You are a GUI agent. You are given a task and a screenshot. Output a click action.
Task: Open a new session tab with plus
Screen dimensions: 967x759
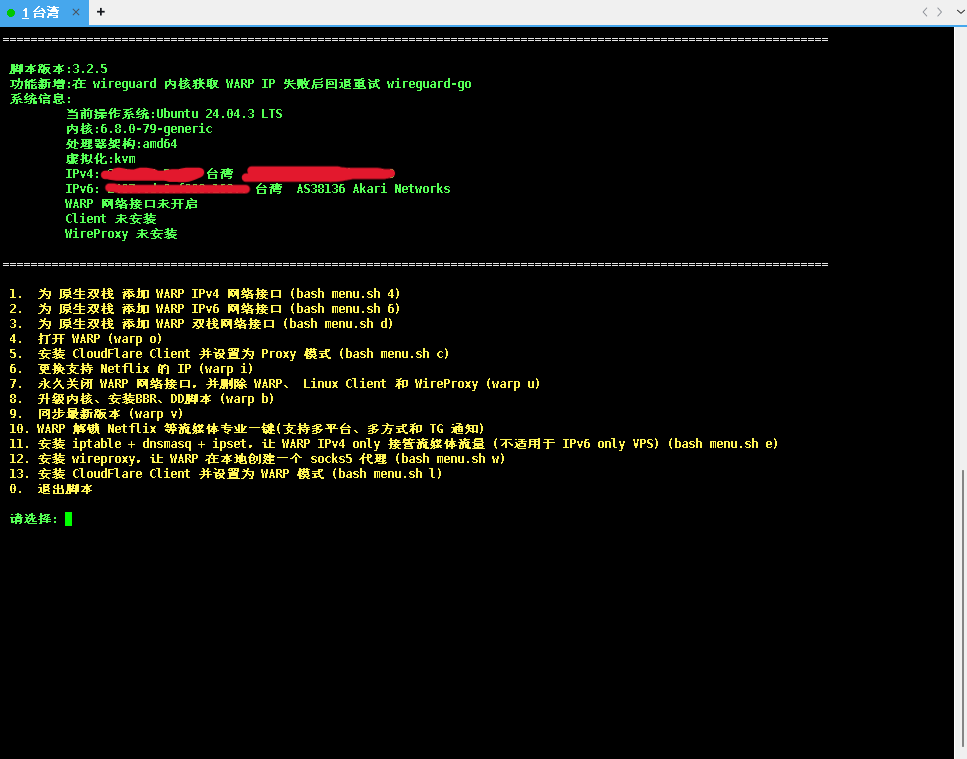101,12
